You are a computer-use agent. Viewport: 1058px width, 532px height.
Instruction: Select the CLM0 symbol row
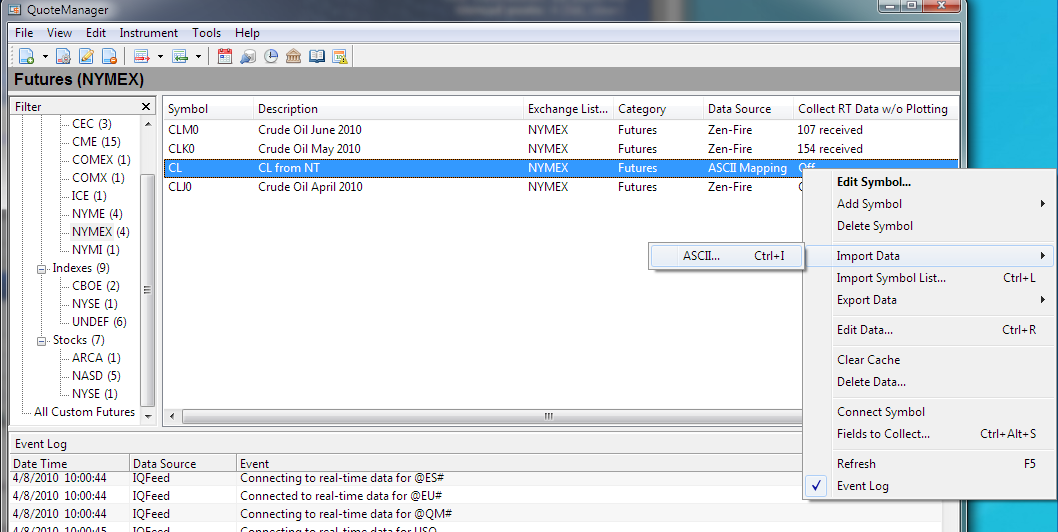pyautogui.click(x=561, y=130)
